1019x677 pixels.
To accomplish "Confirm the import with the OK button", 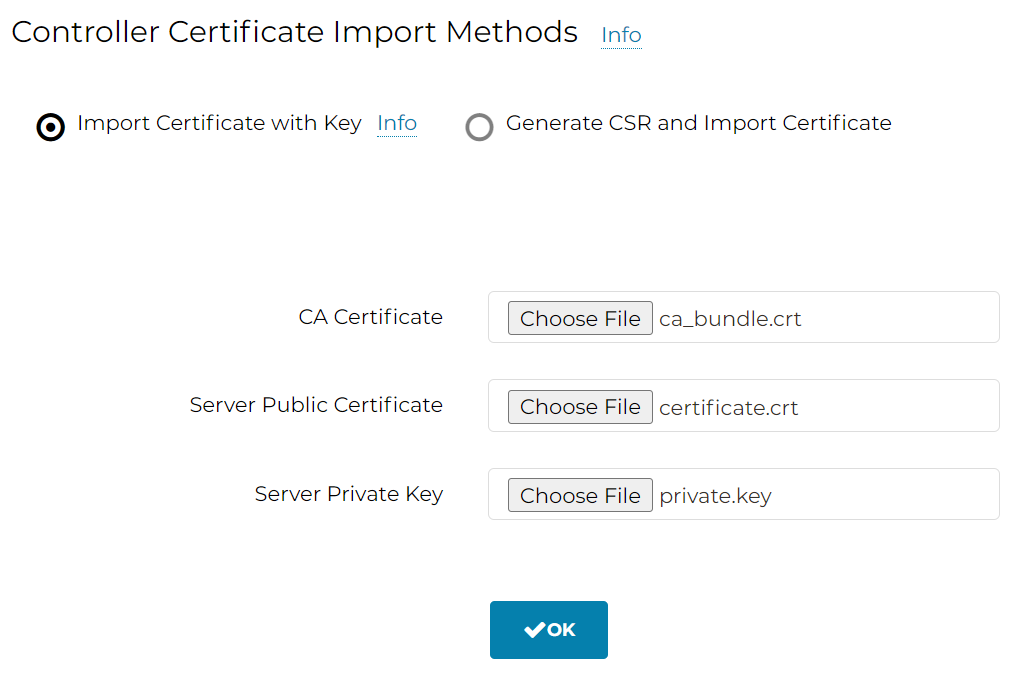I will 549,630.
